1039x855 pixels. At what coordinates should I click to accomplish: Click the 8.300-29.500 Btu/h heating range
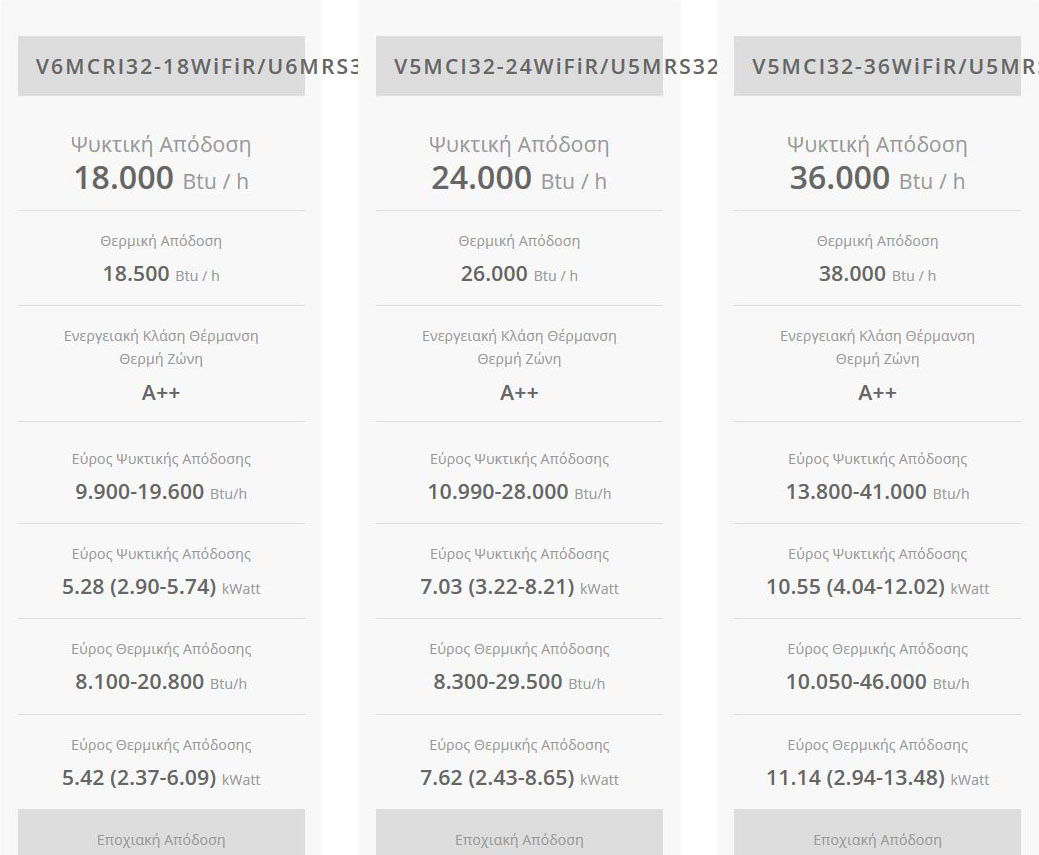coord(519,682)
